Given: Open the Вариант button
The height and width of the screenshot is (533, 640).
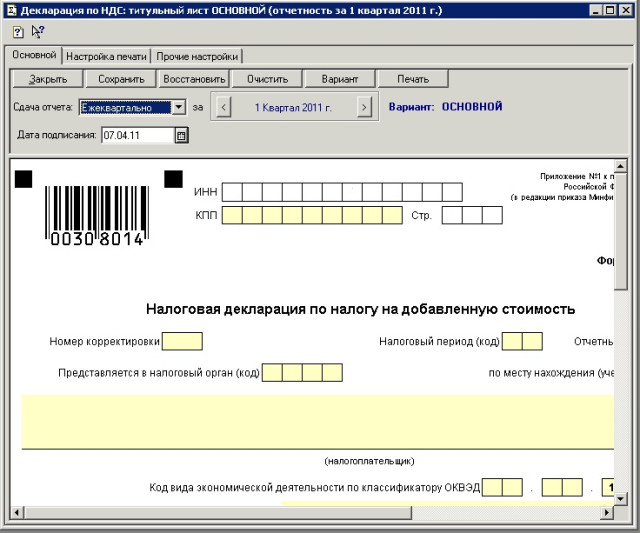Looking at the screenshot, I should pyautogui.click(x=339, y=79).
